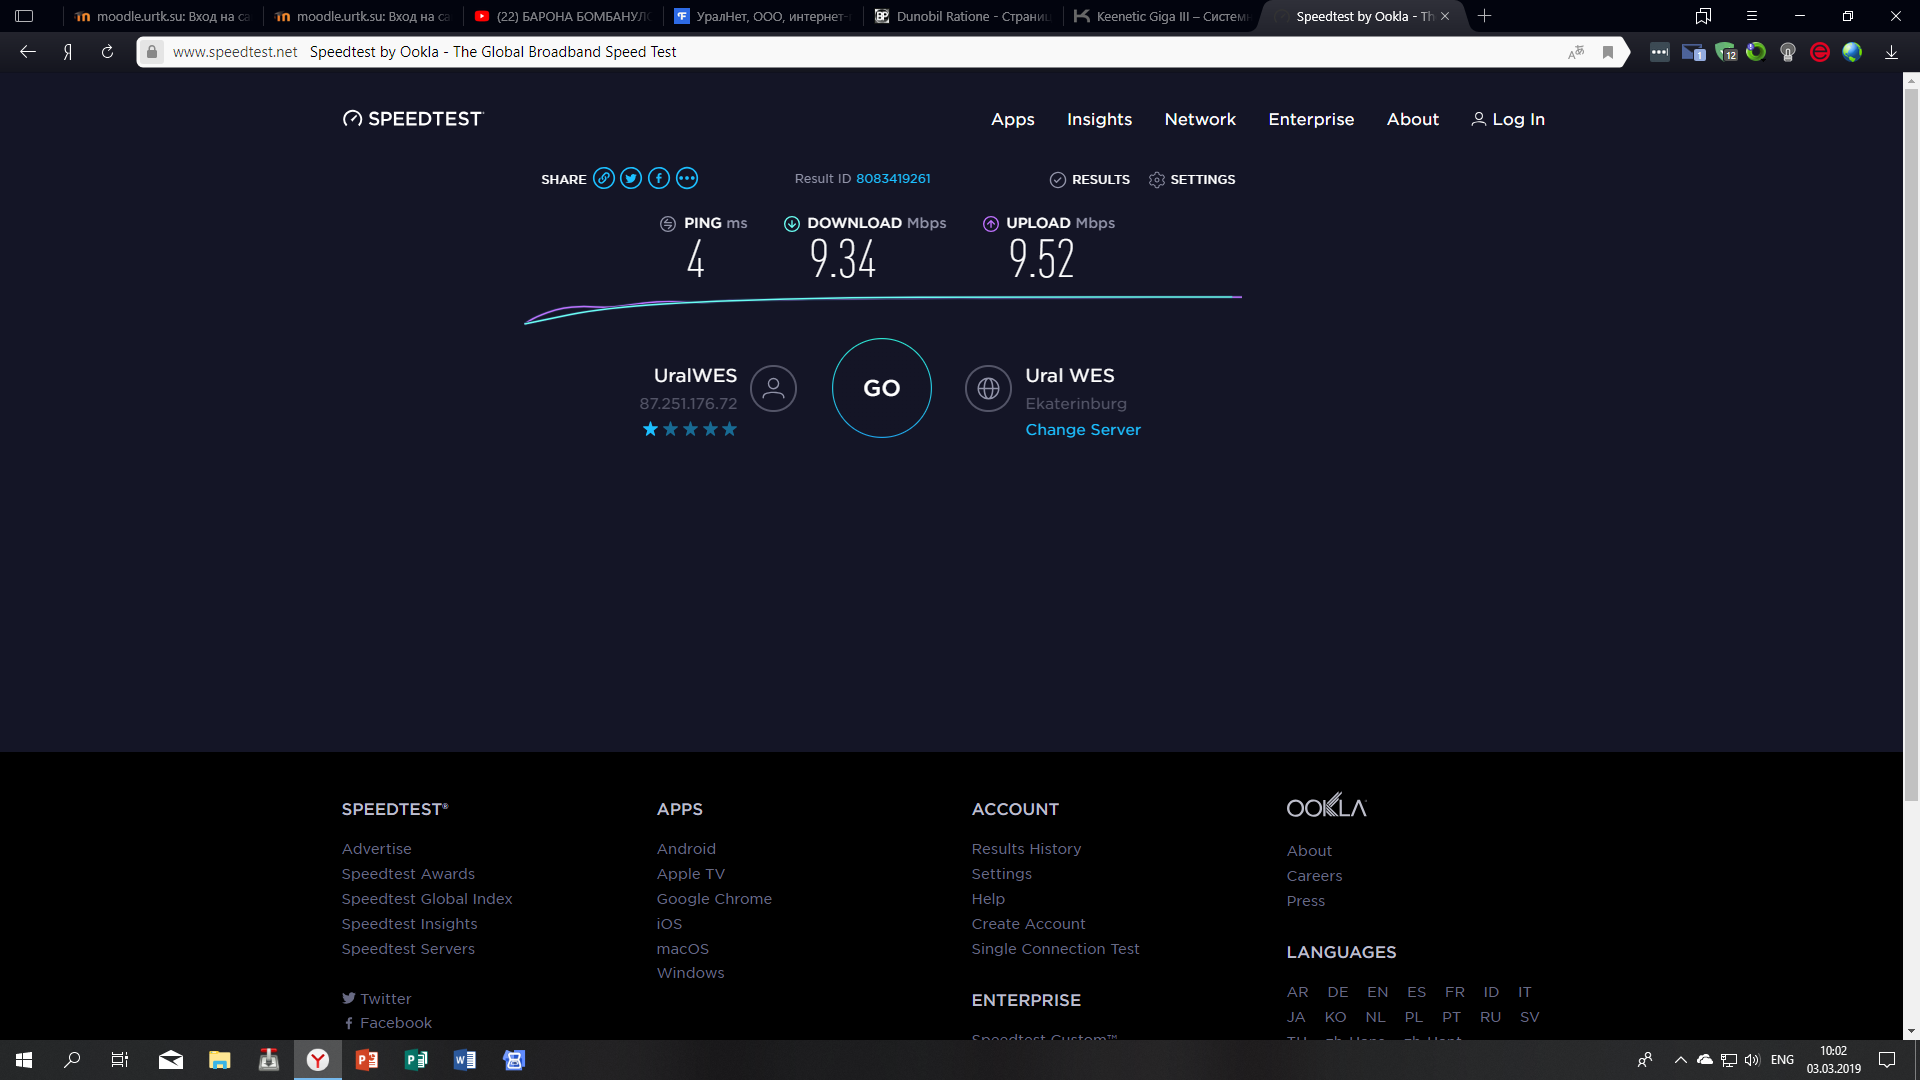
Task: Share result on Facebook icon
Action: [x=659, y=179]
